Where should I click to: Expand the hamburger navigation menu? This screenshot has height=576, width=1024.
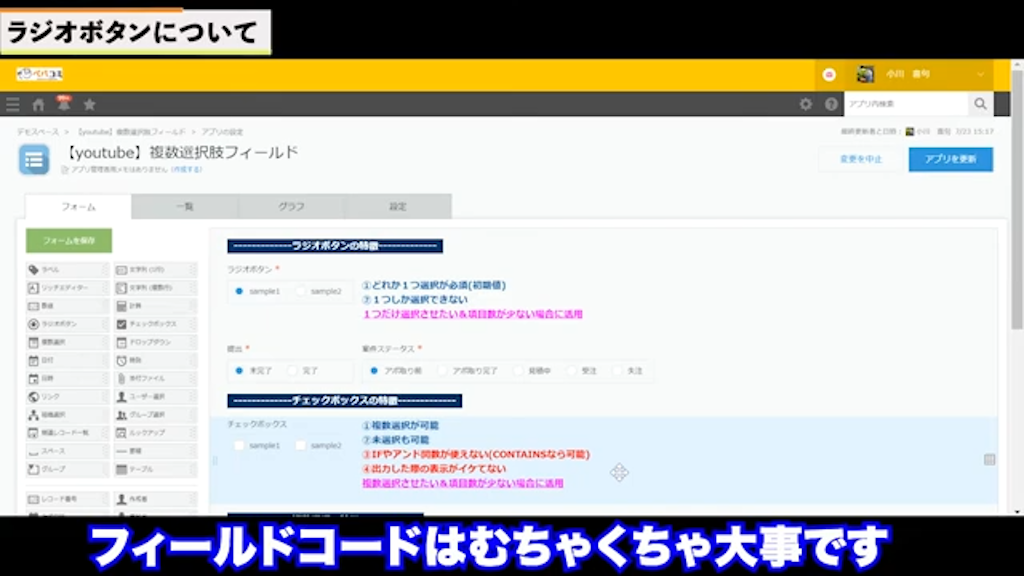point(12,103)
